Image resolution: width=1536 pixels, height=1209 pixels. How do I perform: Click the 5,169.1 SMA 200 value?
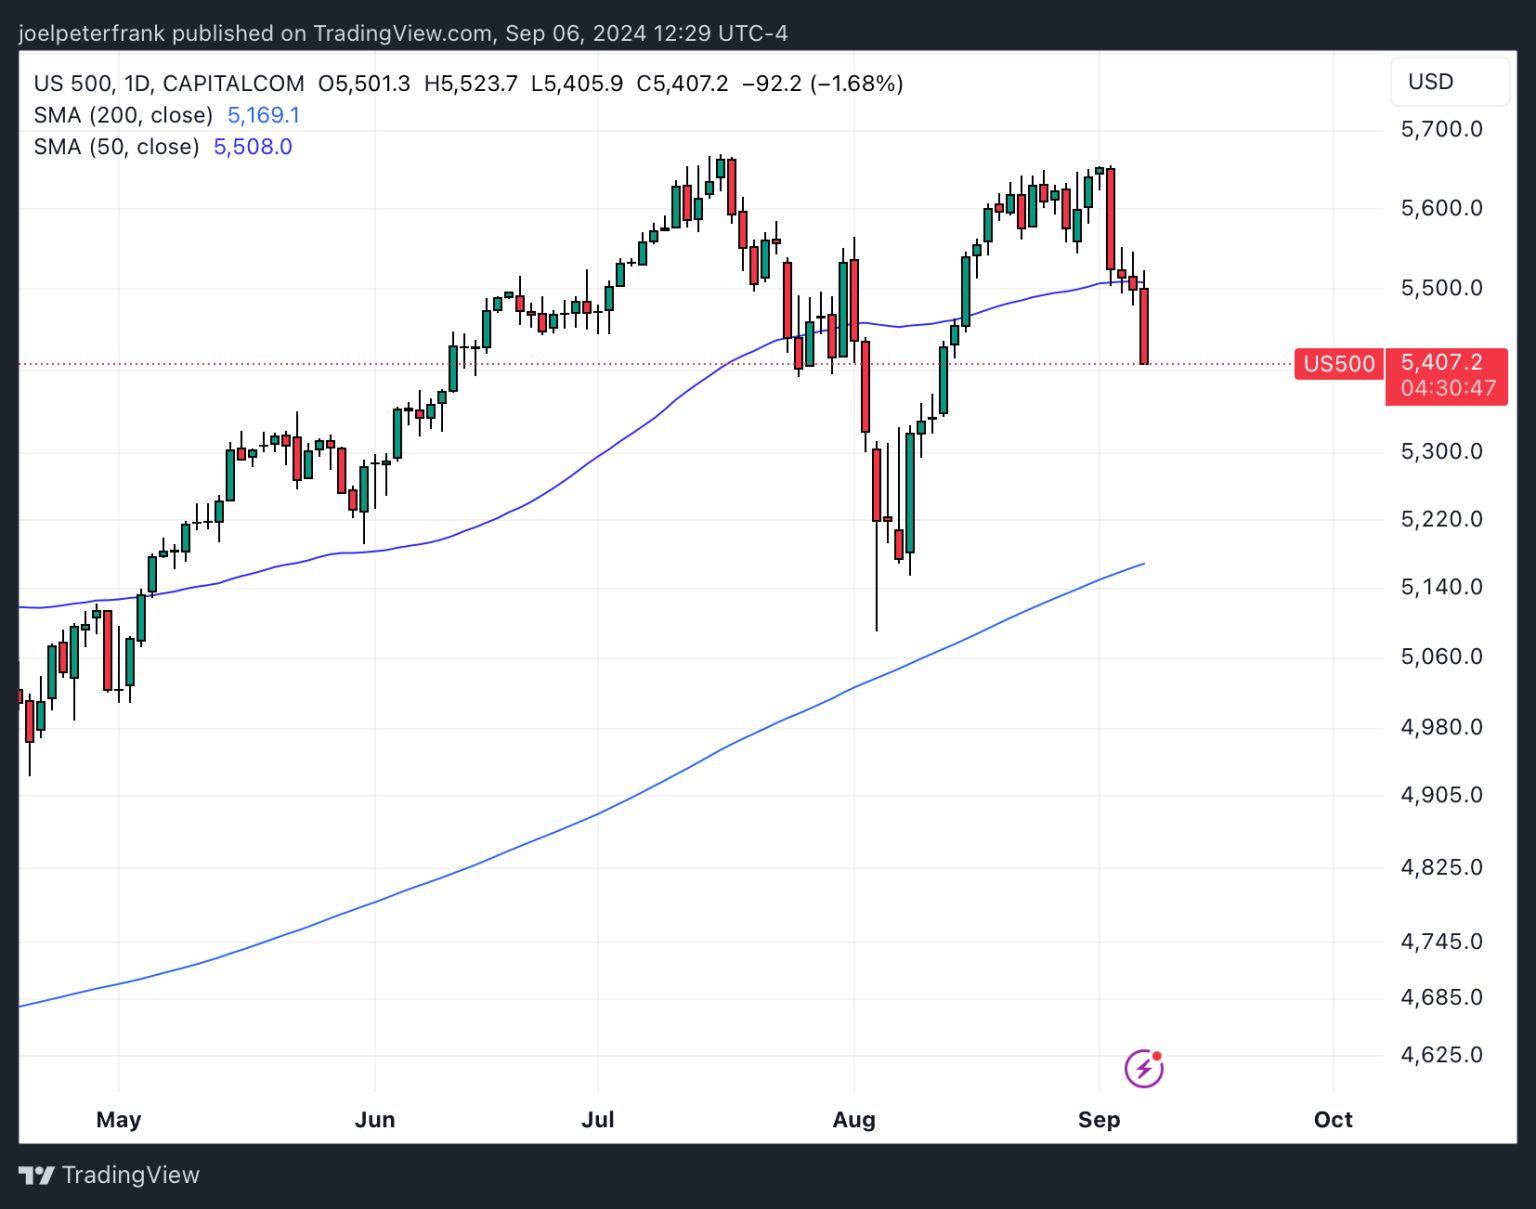(x=263, y=115)
